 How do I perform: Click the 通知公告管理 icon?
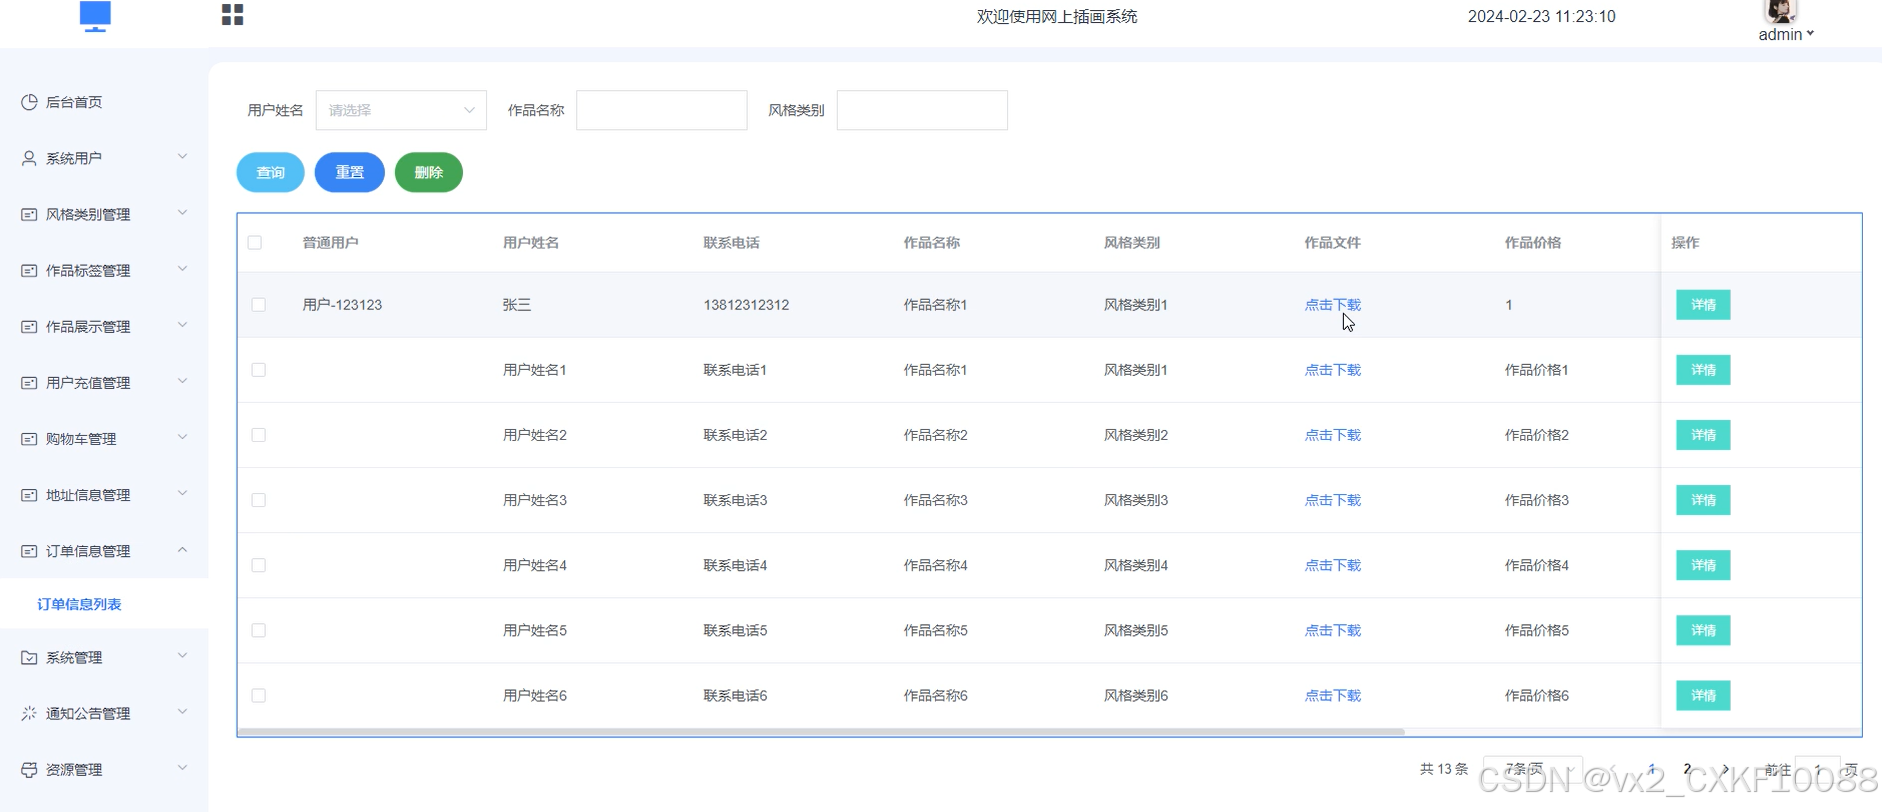29,713
